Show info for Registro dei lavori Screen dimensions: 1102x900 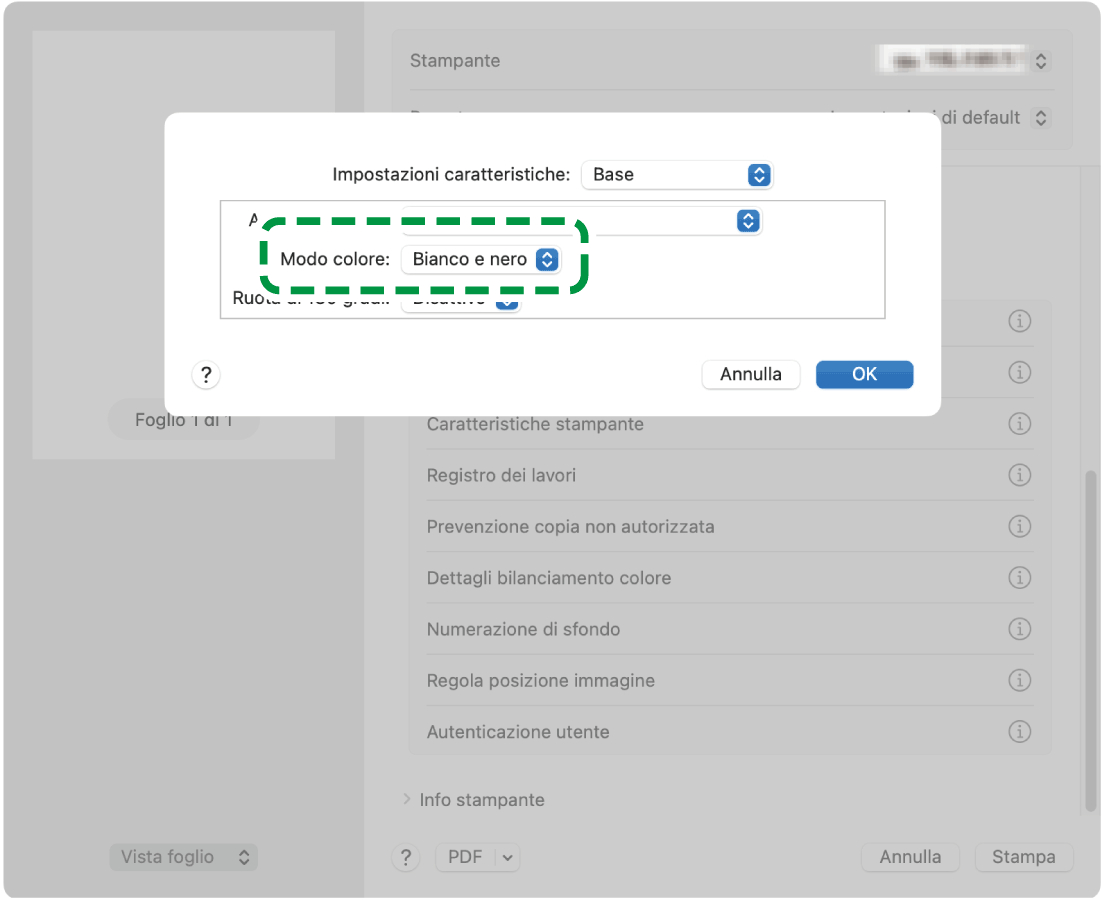[x=1019, y=475]
